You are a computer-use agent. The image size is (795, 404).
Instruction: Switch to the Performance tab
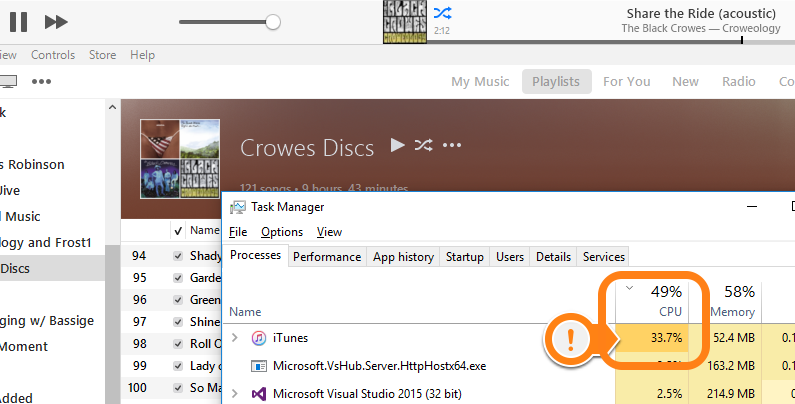click(x=327, y=257)
